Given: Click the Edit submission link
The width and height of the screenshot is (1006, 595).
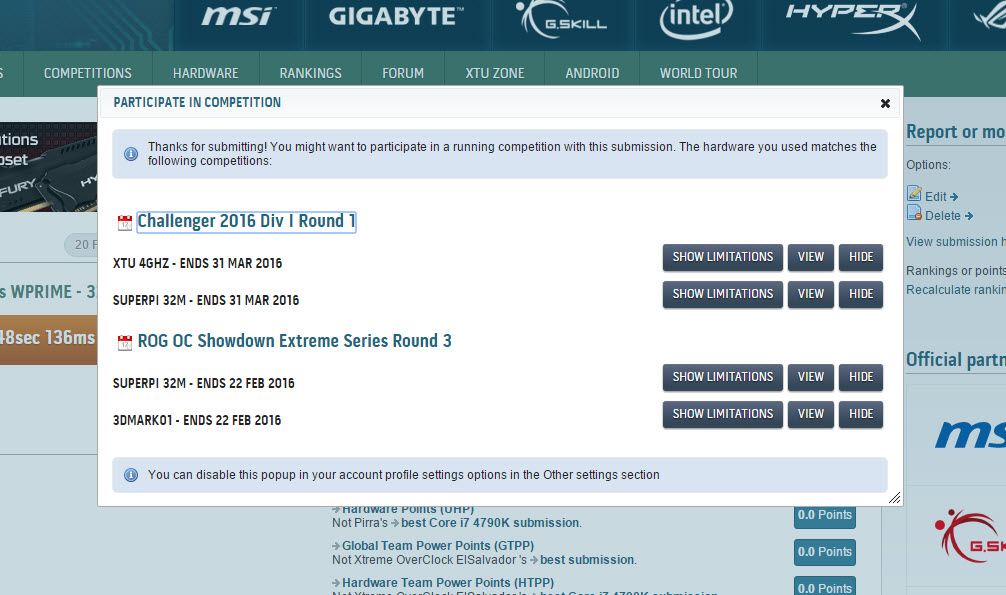Looking at the screenshot, I should coord(941,196).
